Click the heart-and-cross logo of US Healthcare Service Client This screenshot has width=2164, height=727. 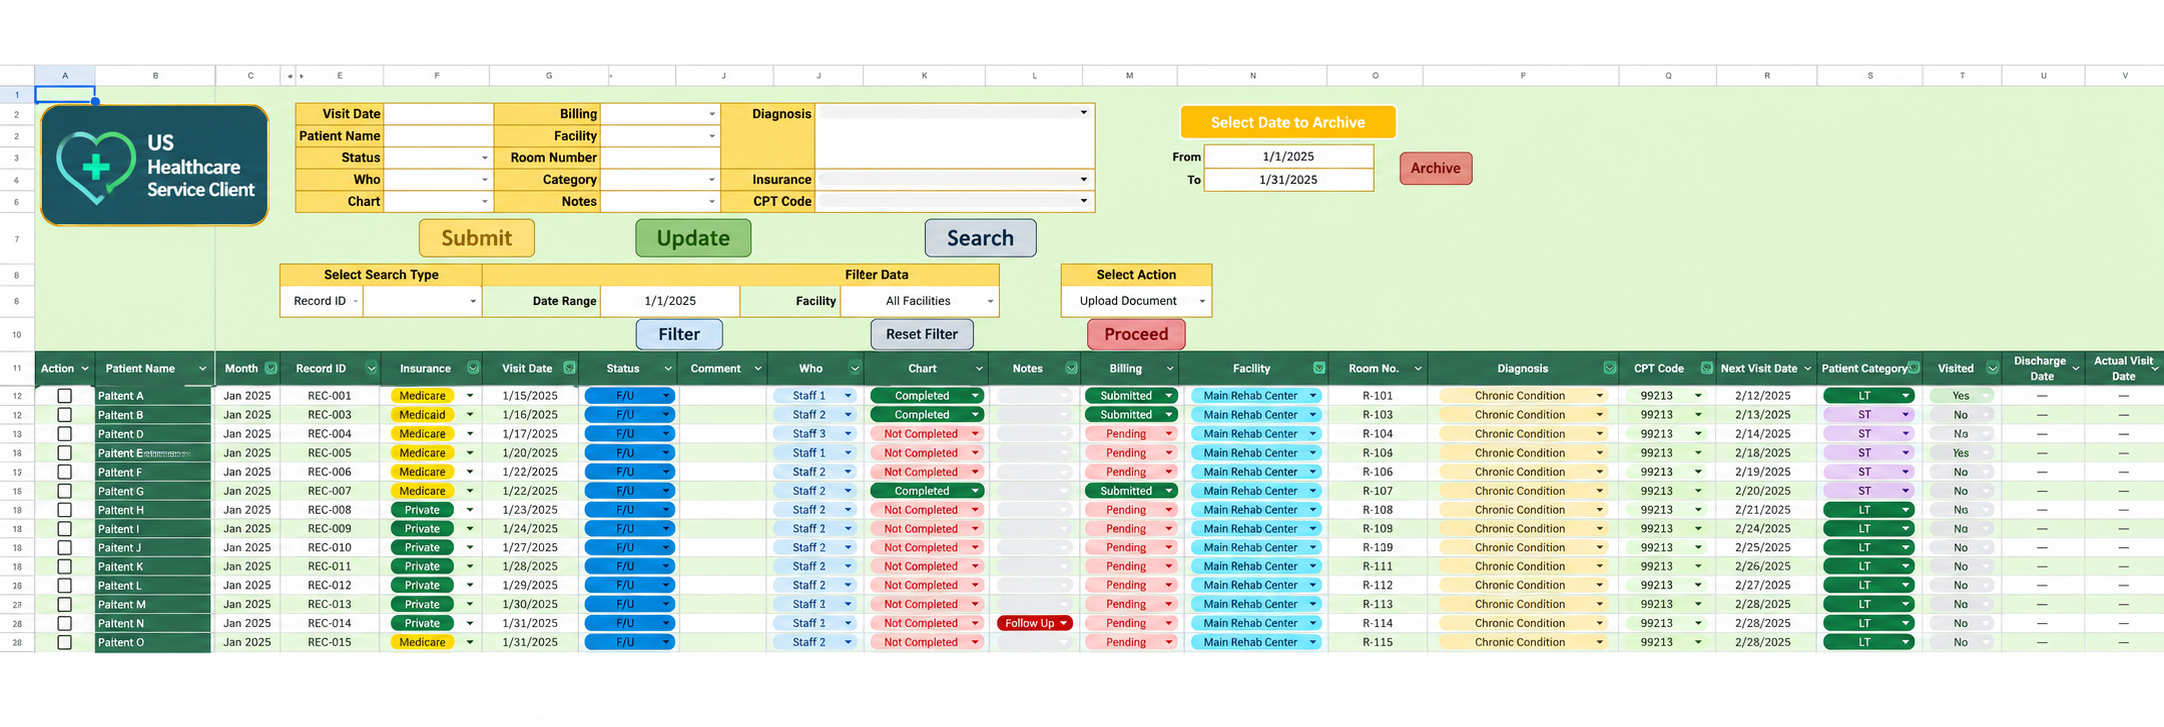[96, 167]
